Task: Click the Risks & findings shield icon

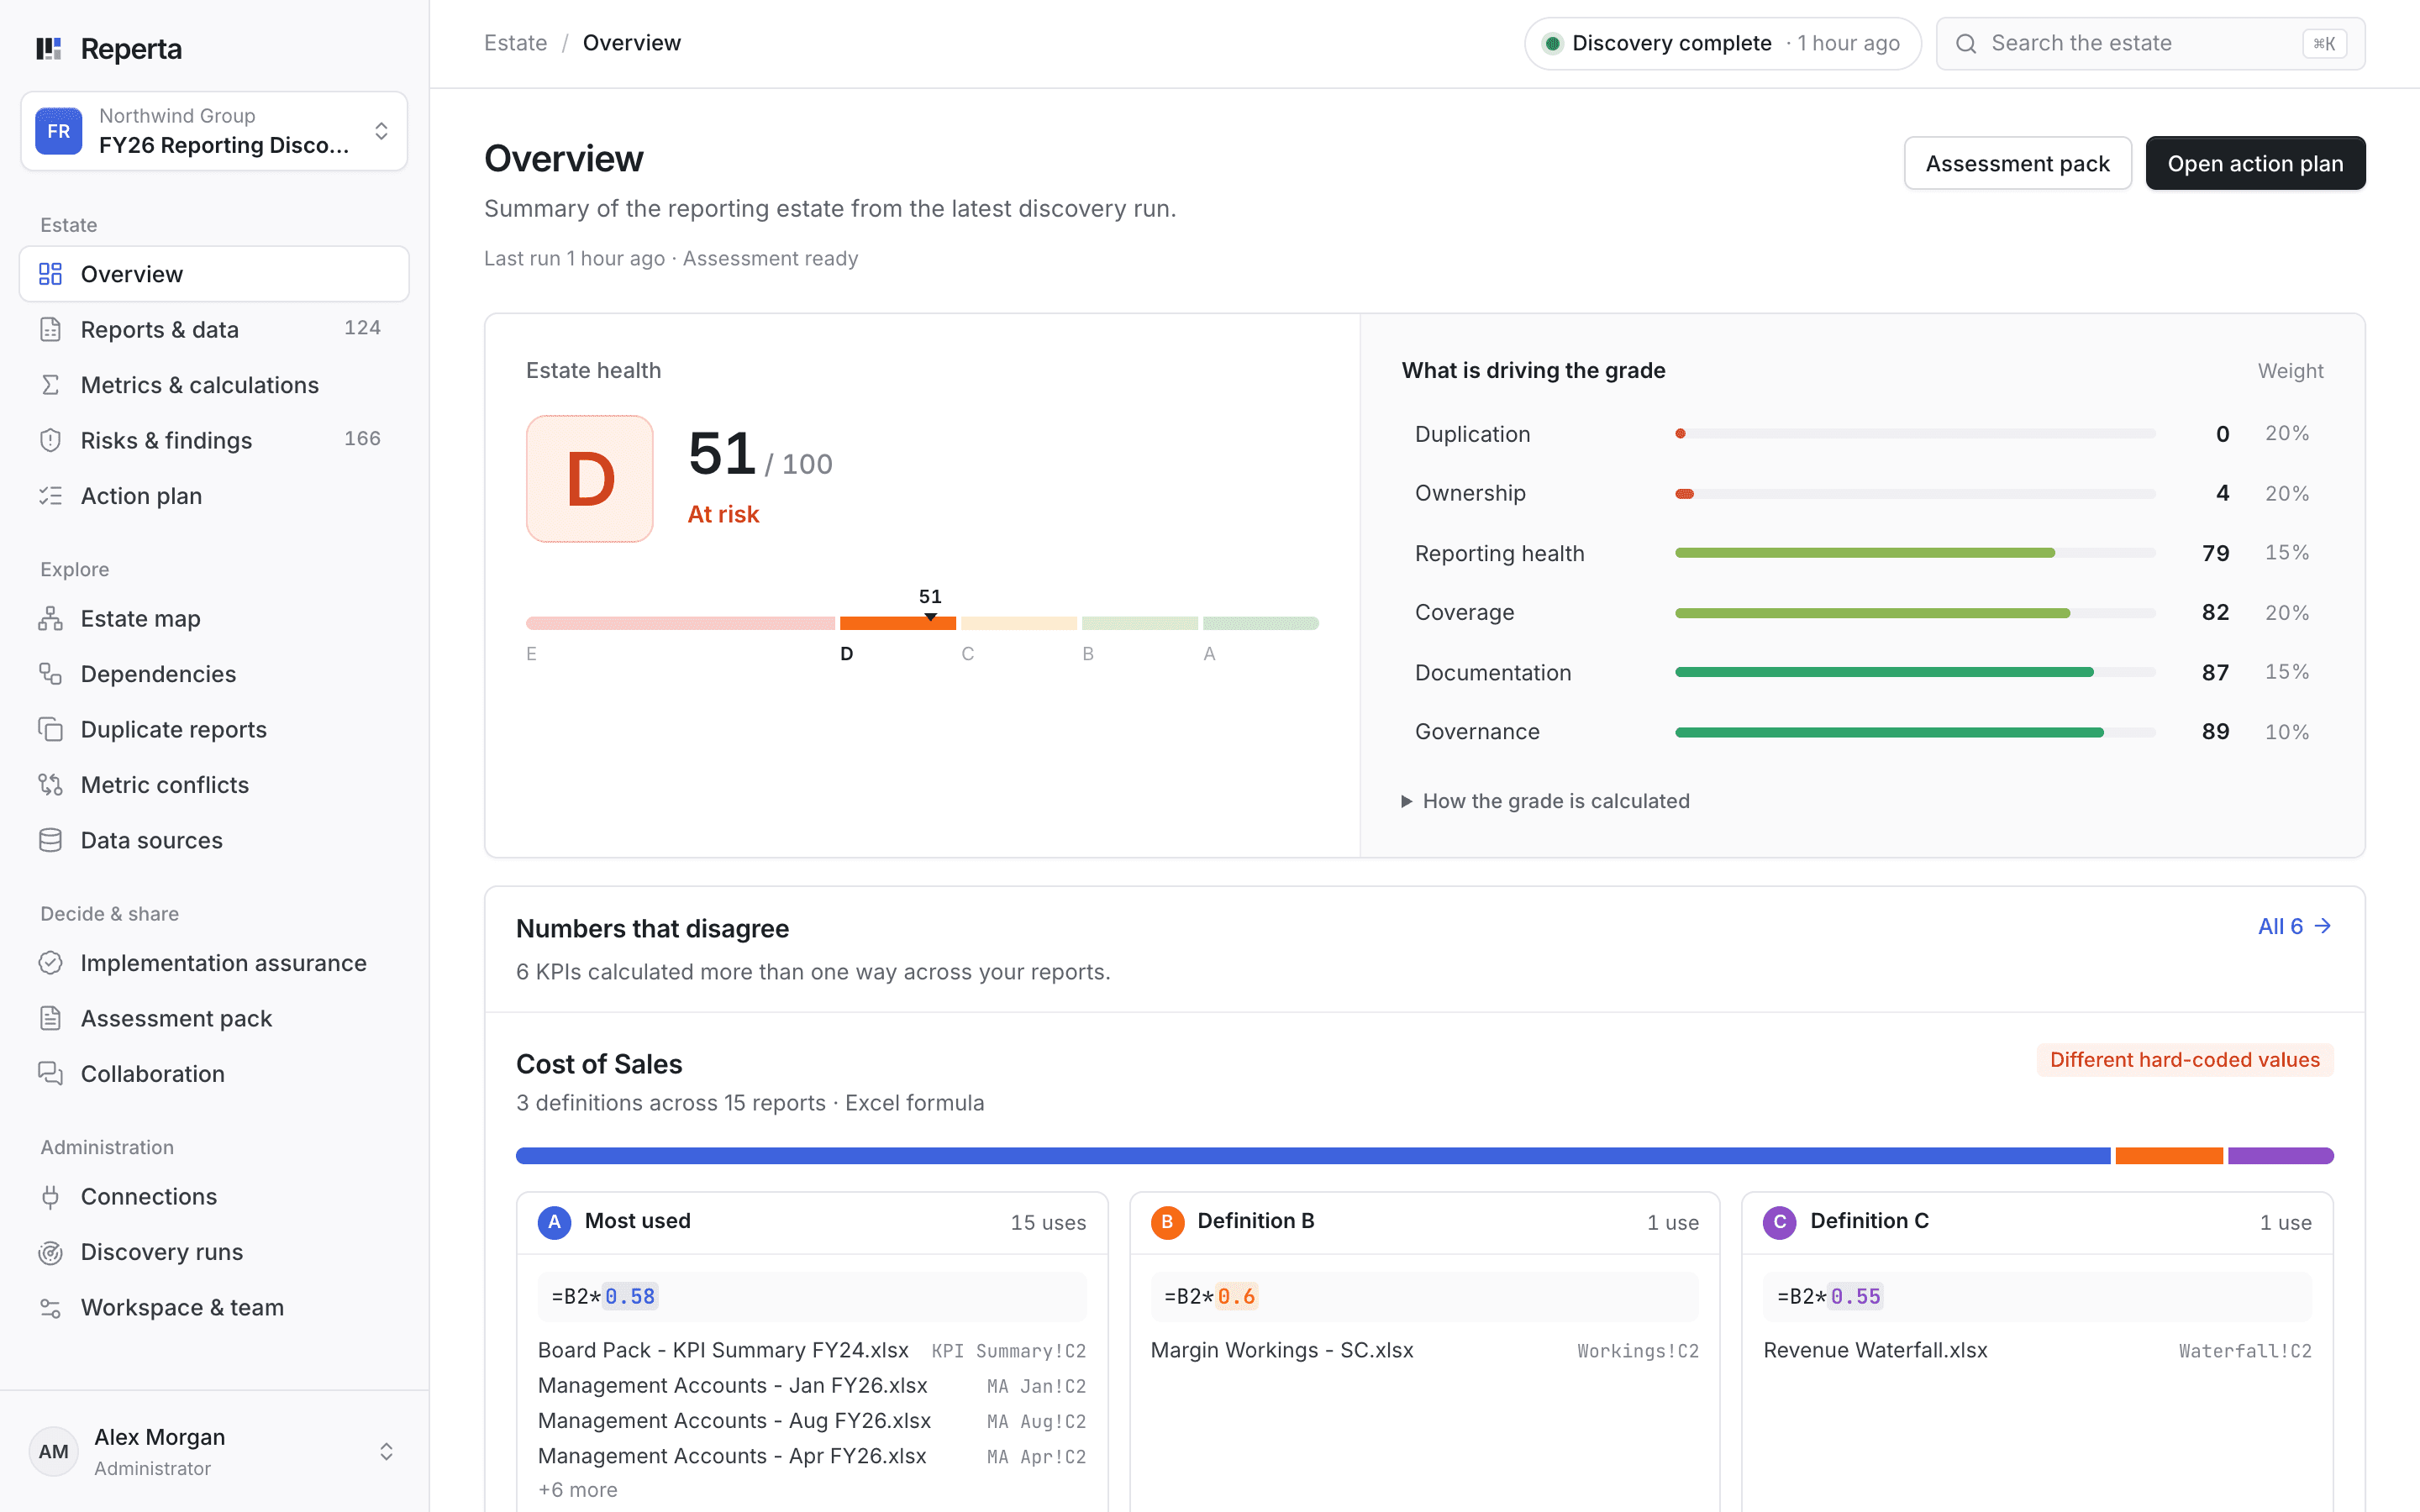Action: [x=50, y=440]
